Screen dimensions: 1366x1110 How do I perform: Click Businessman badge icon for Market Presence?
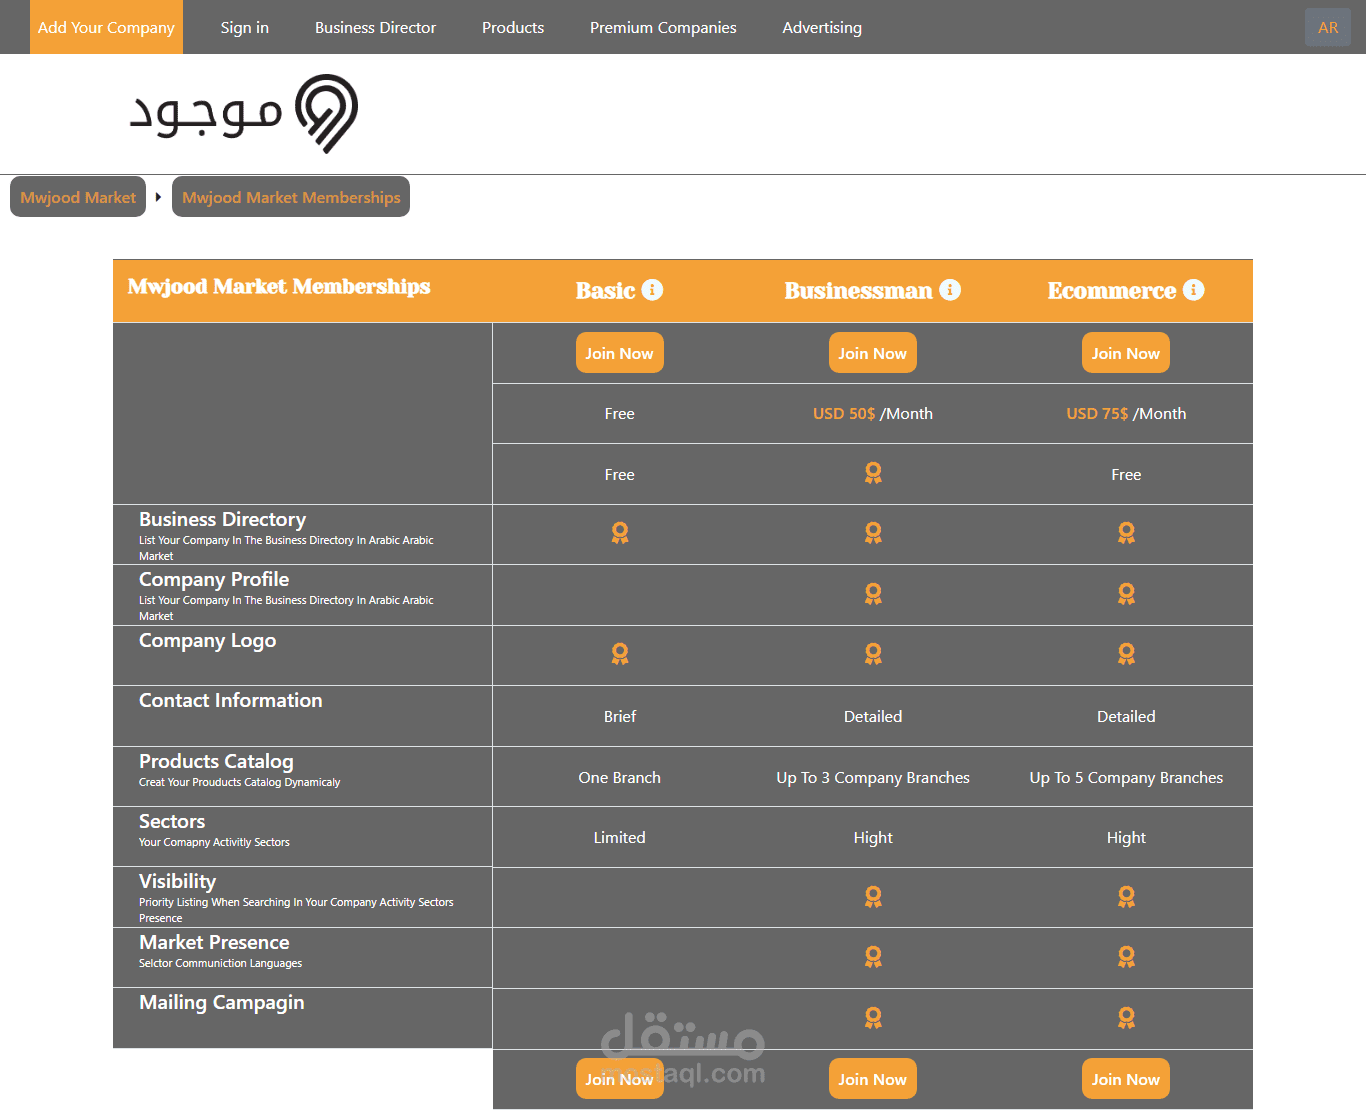click(873, 957)
